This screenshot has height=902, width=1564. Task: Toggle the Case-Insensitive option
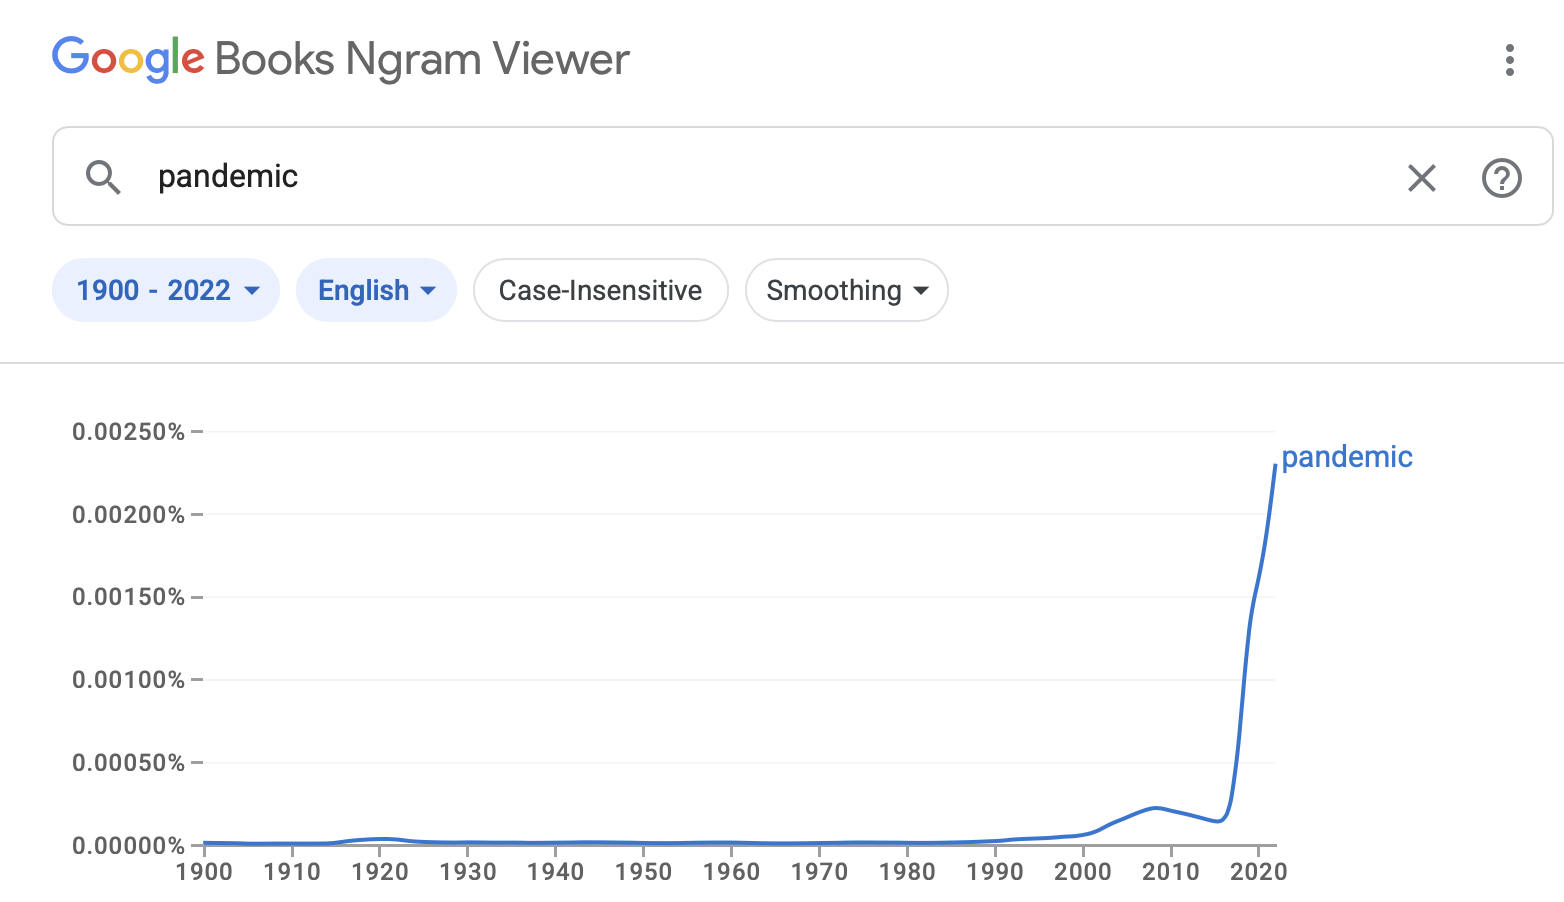pyautogui.click(x=600, y=290)
